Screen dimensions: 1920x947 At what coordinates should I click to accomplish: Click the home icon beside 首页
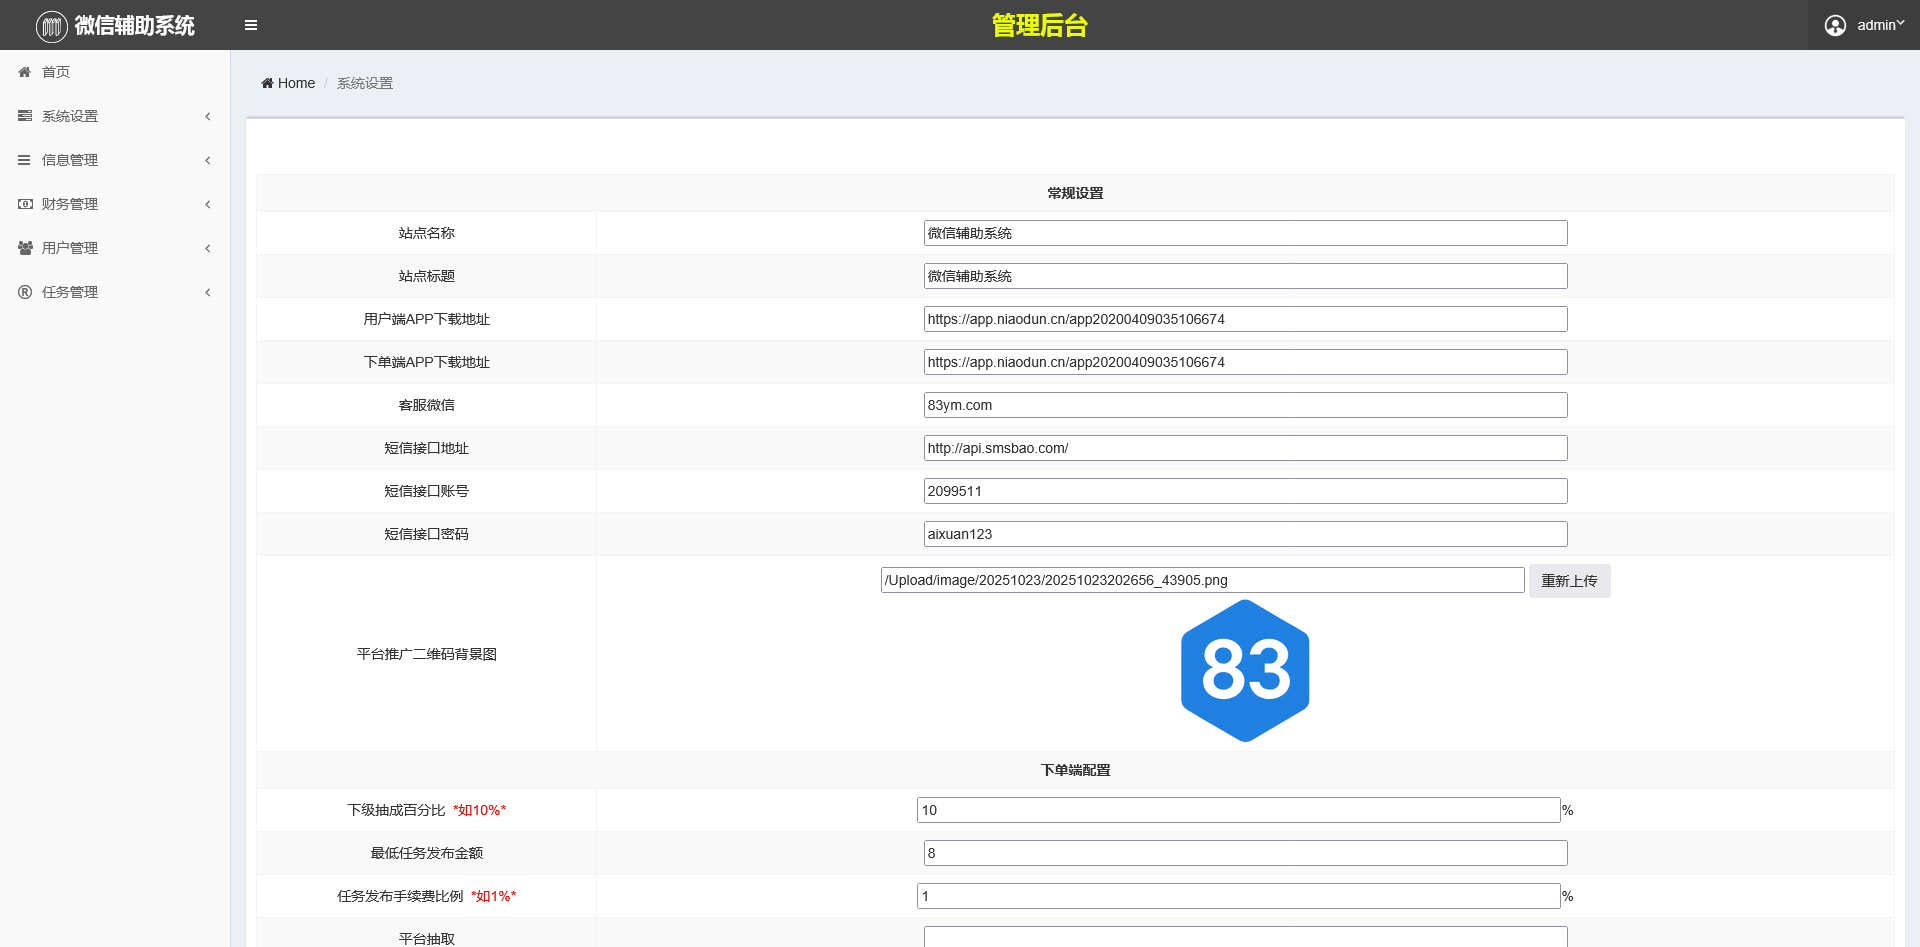pyautogui.click(x=25, y=72)
